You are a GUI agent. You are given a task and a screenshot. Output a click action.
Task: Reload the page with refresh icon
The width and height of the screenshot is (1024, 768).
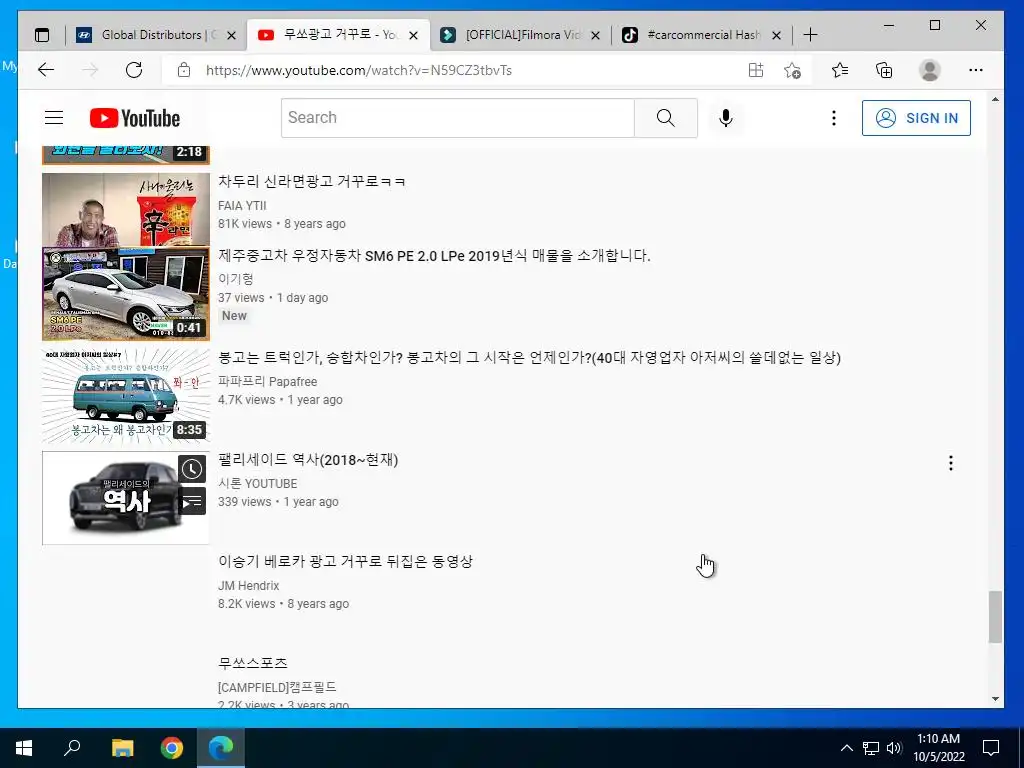134,70
